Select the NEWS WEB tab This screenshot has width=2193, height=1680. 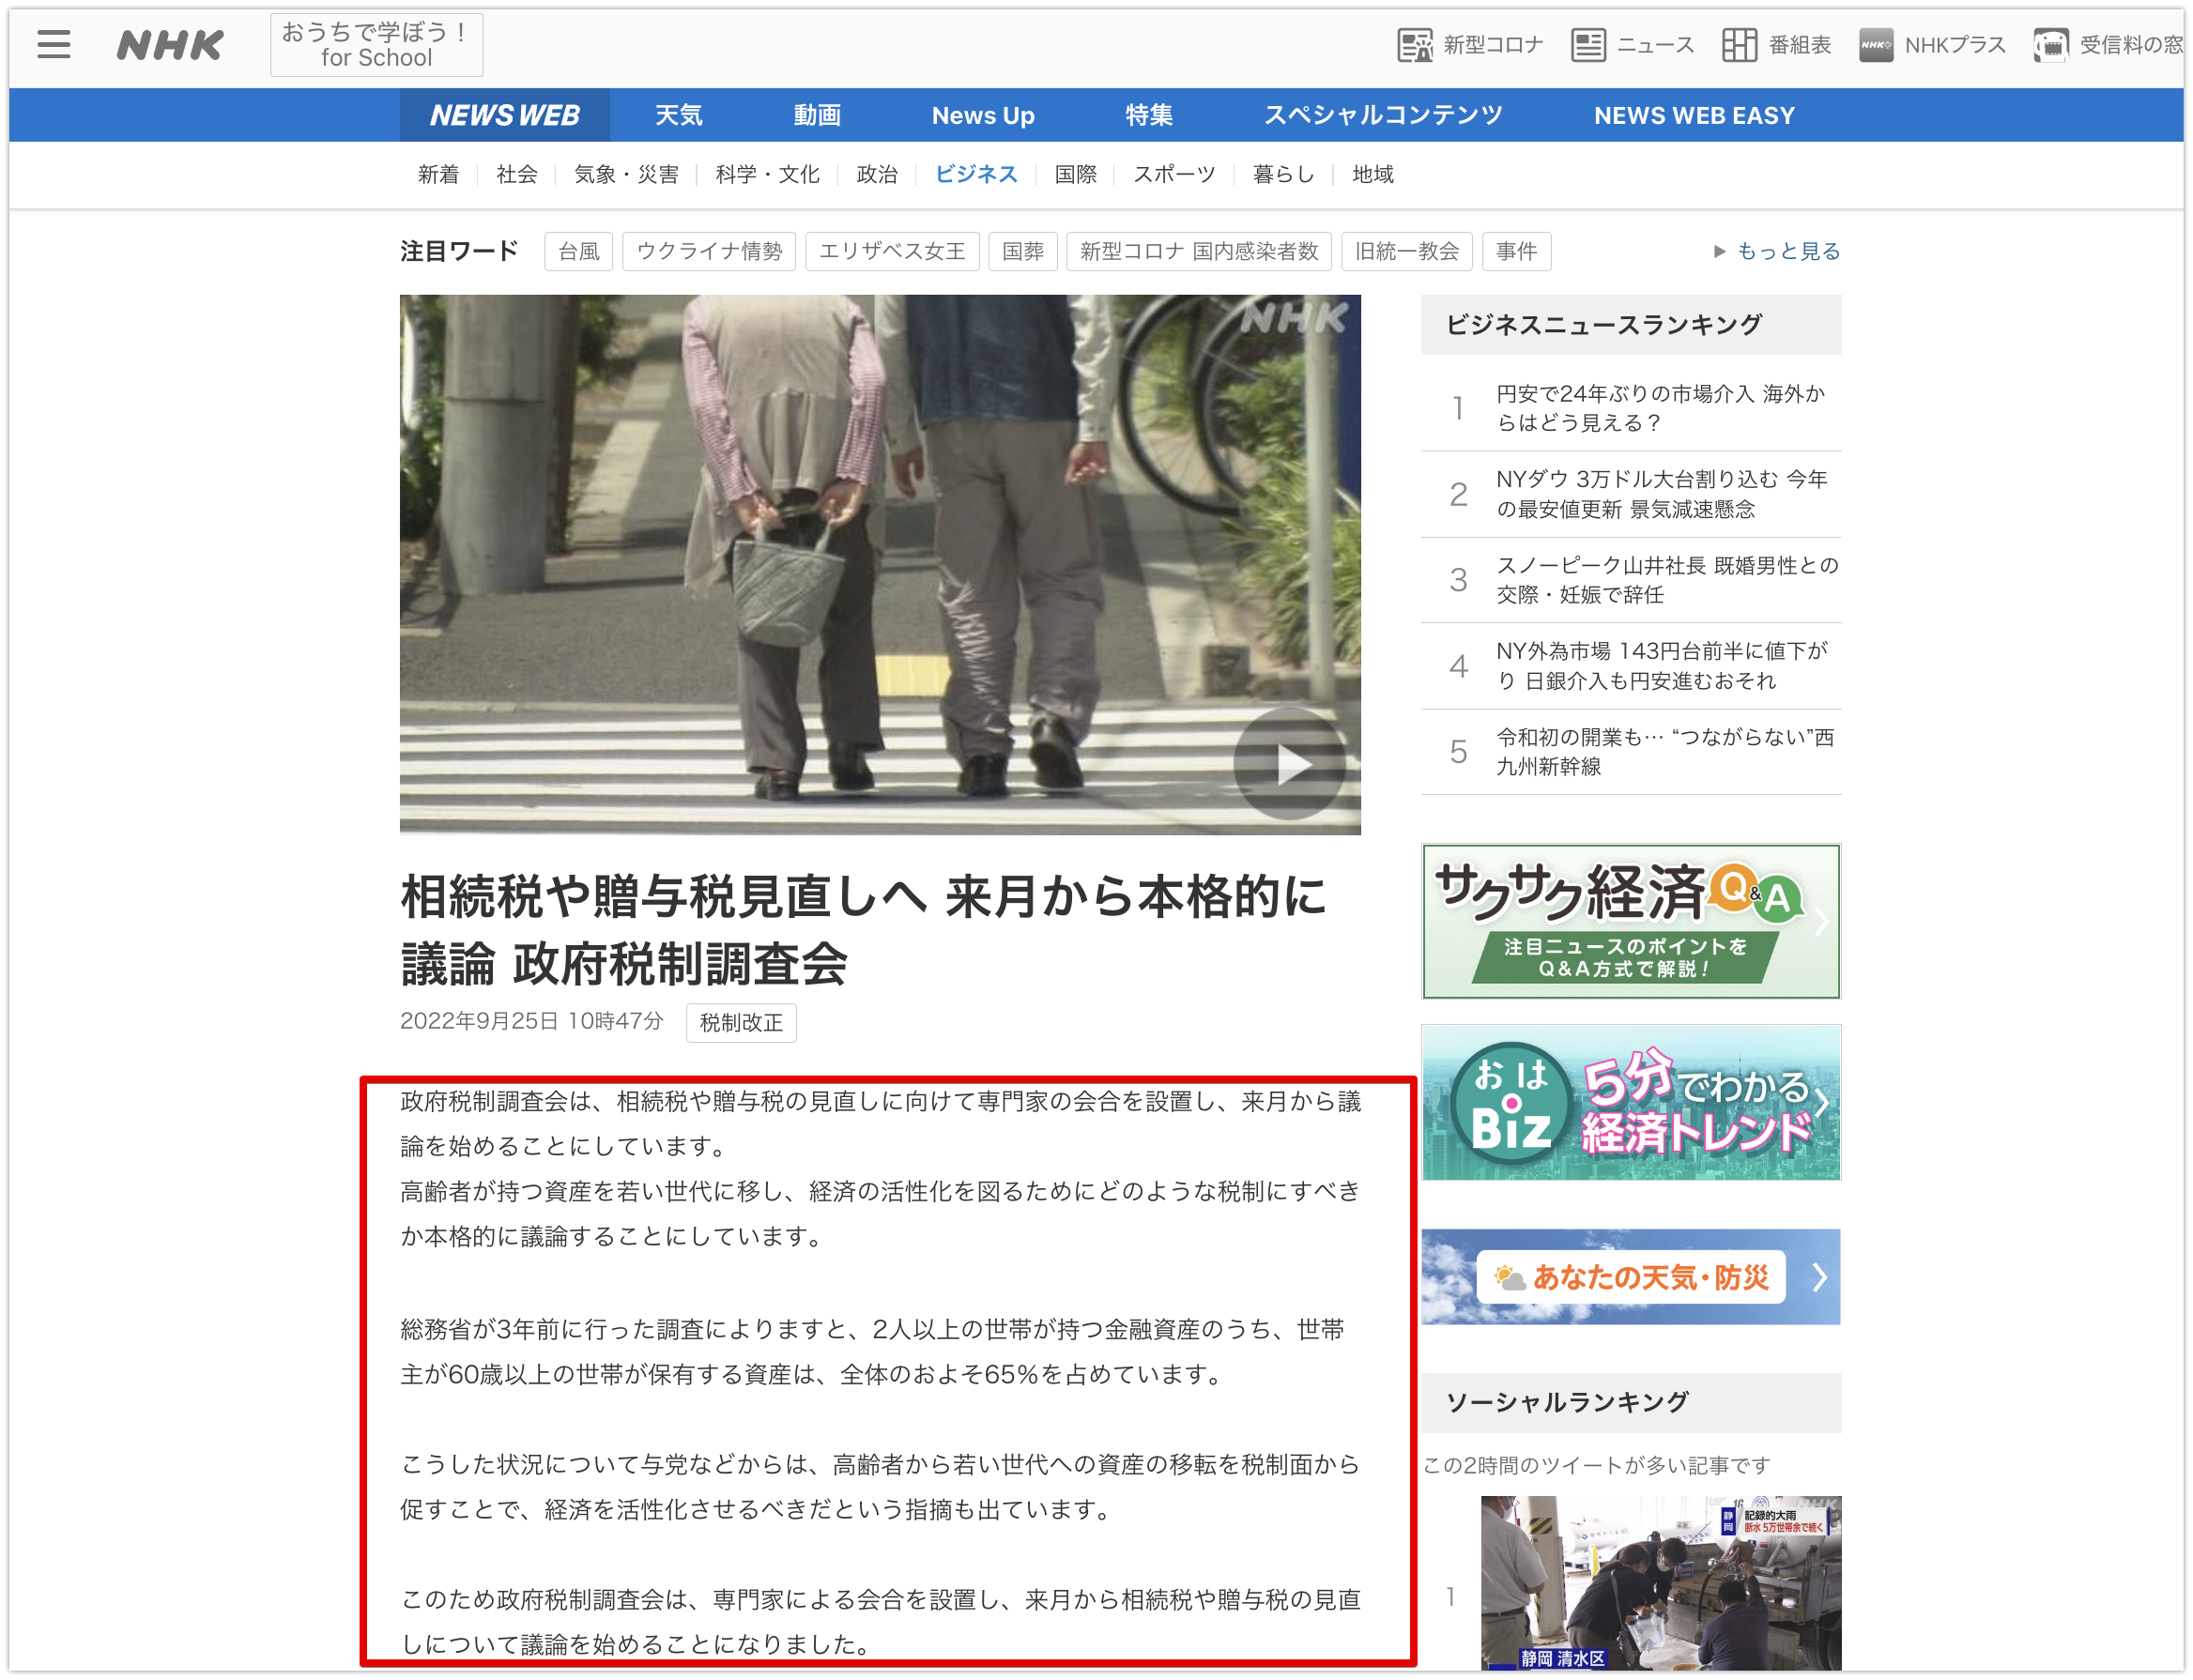(x=505, y=115)
